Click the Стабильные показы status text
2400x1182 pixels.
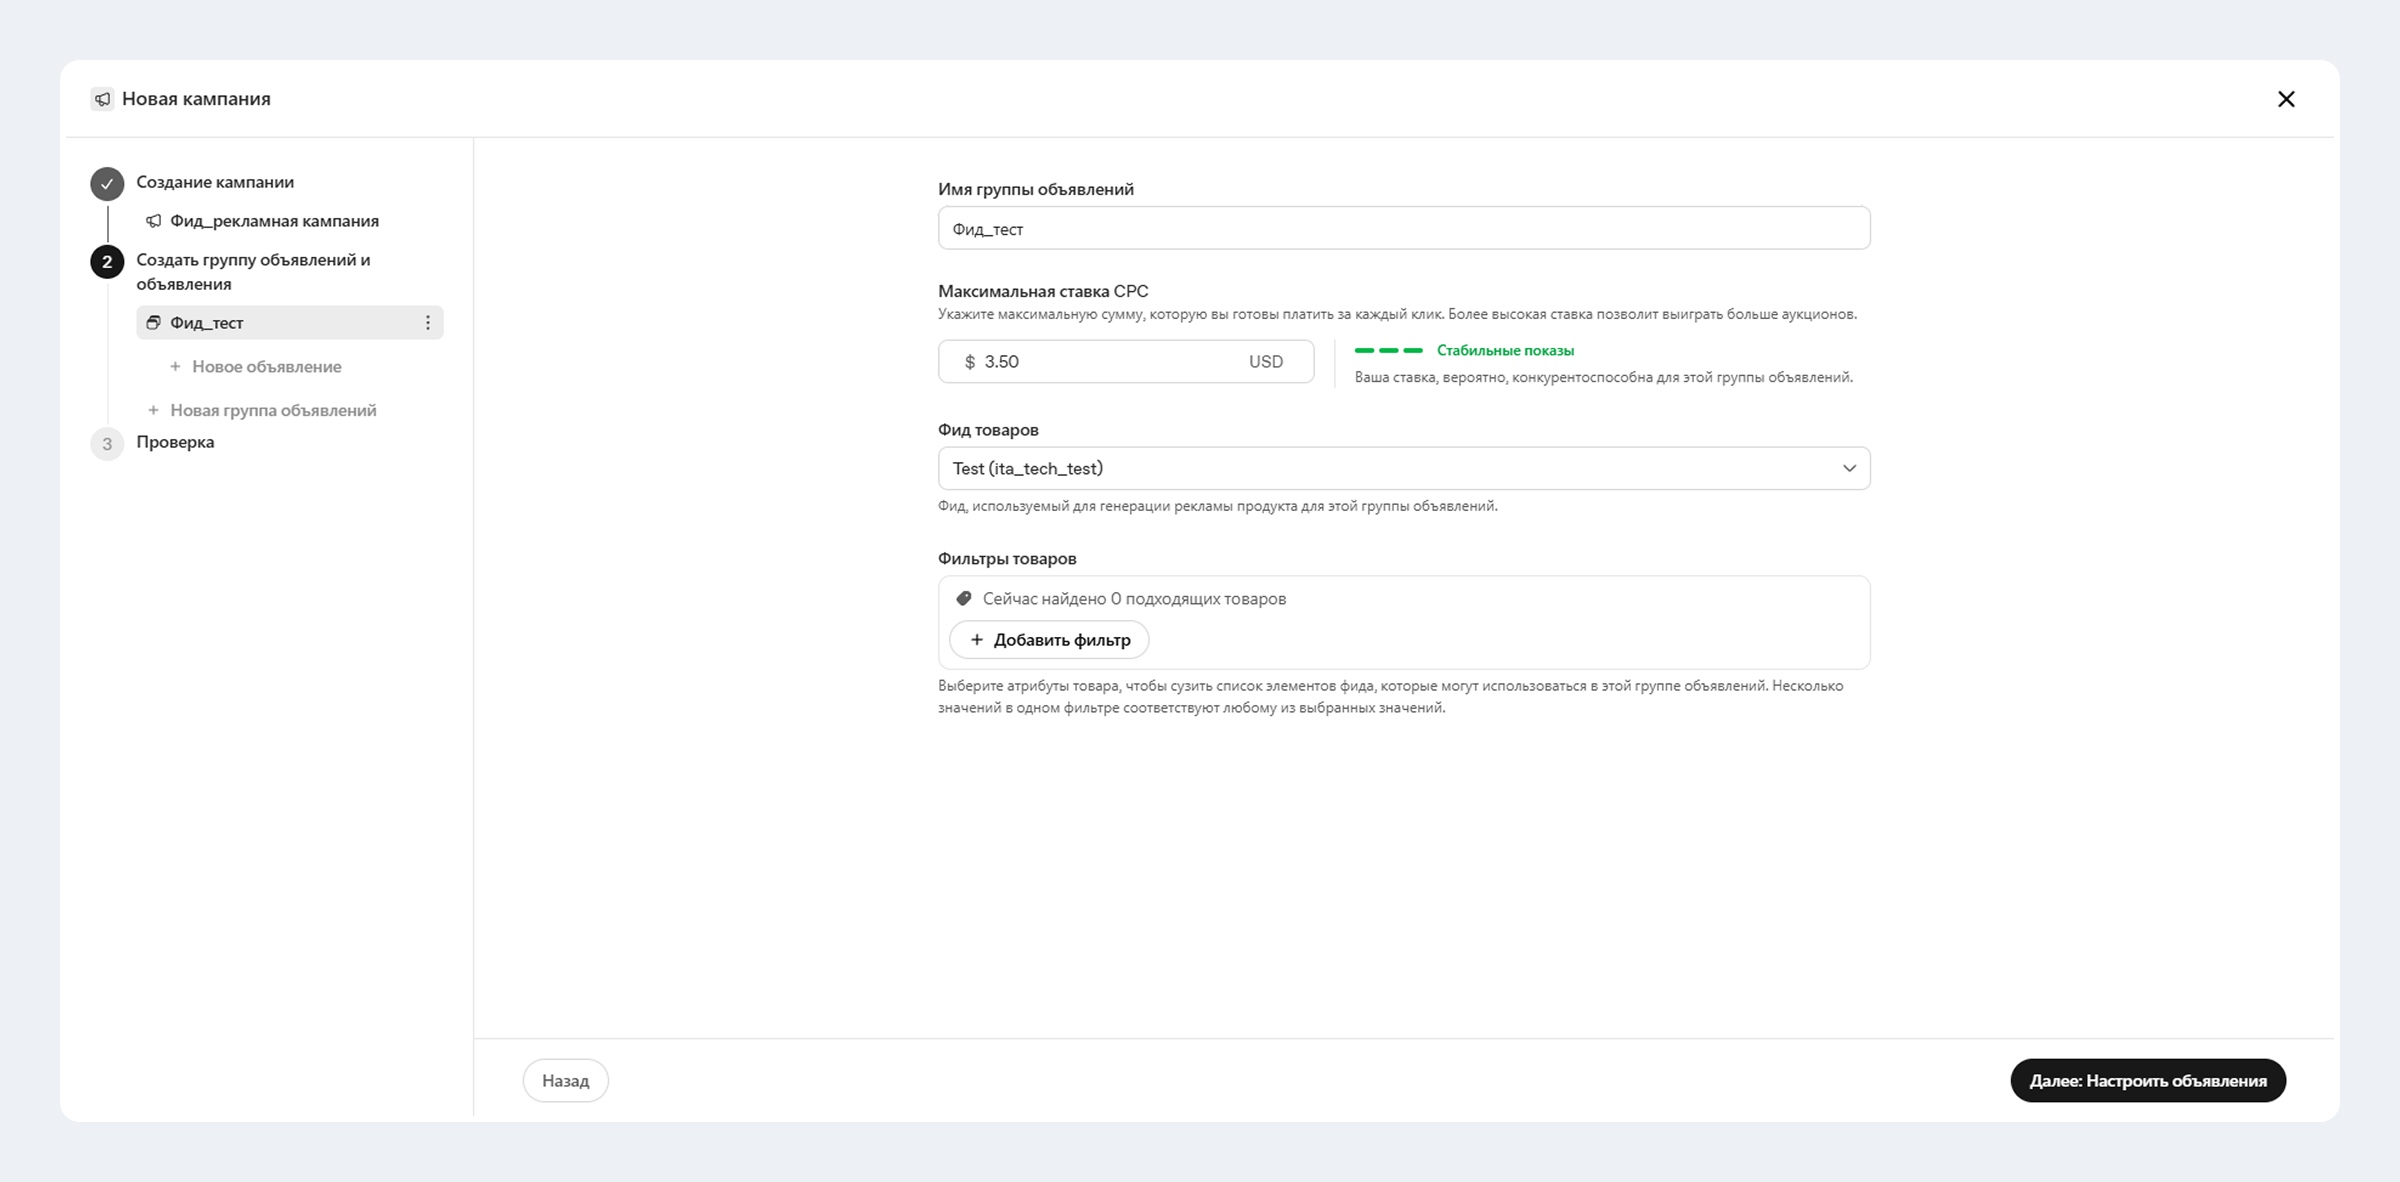coord(1505,351)
